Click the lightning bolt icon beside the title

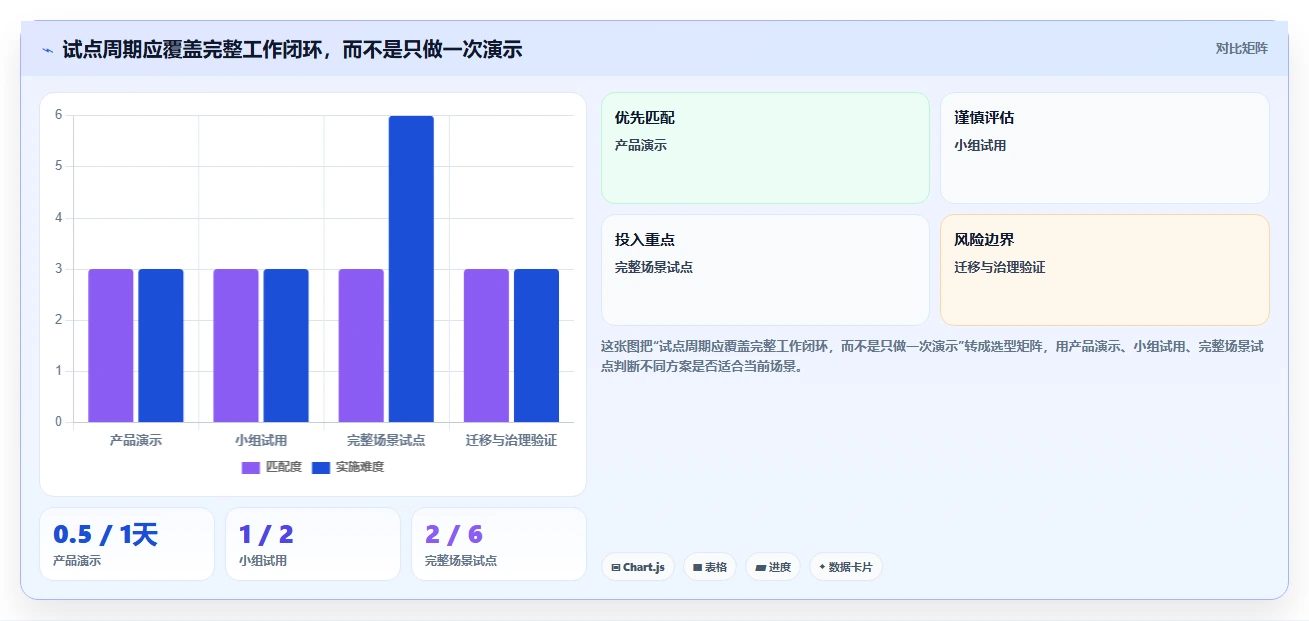pyautogui.click(x=47, y=50)
